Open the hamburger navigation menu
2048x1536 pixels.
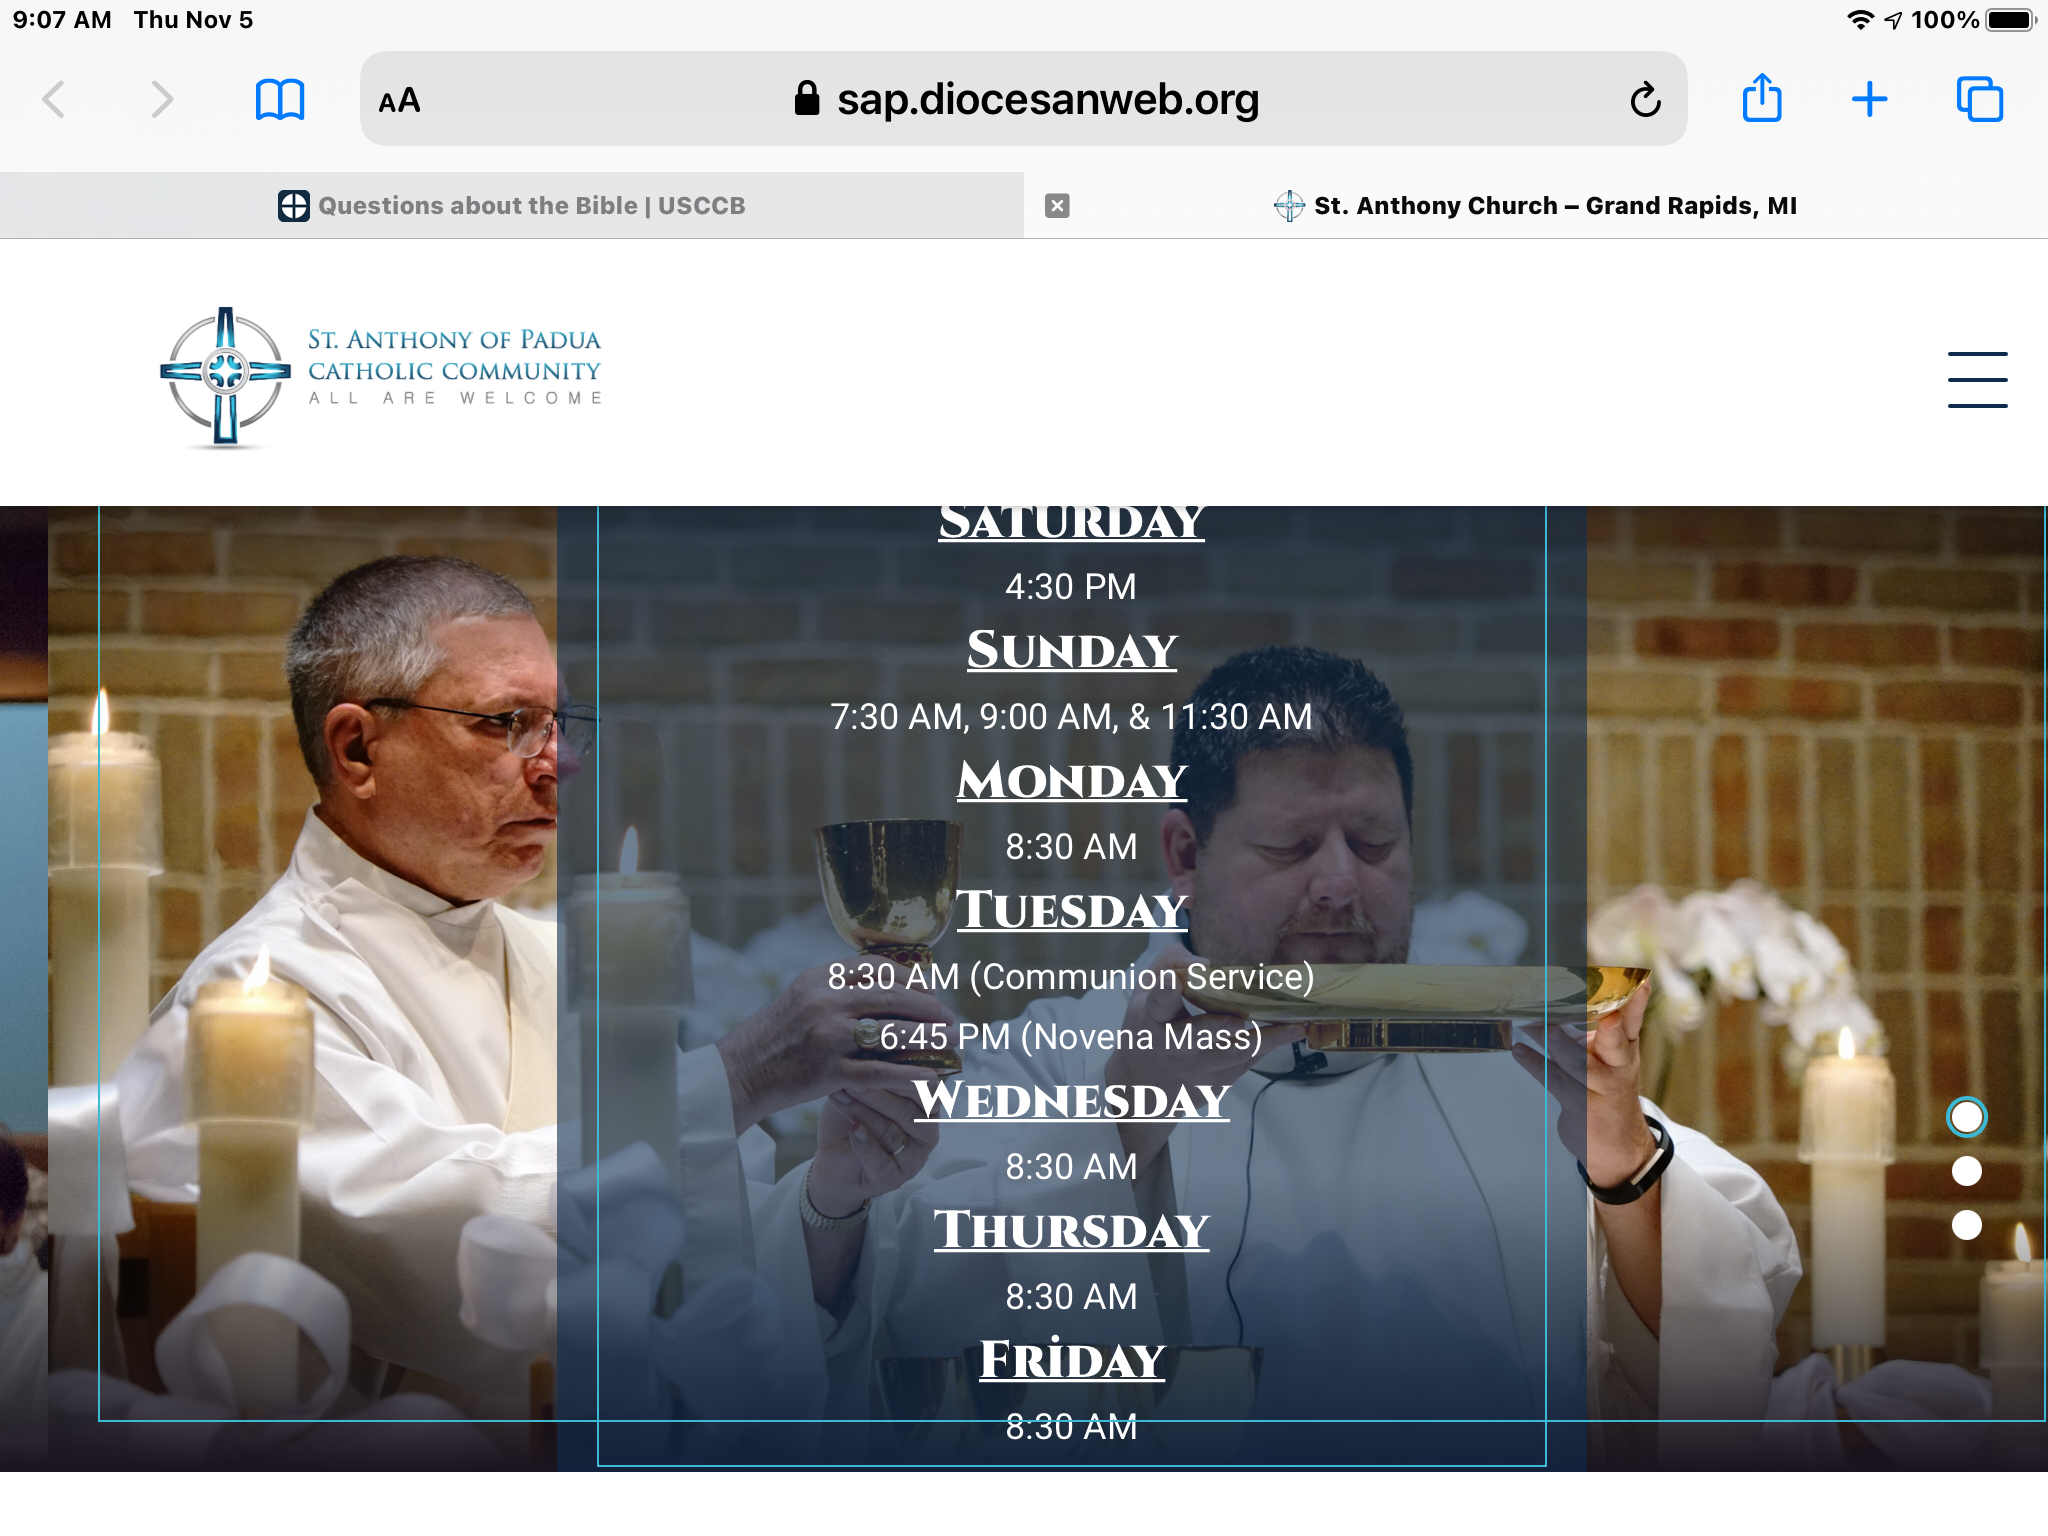click(x=1977, y=380)
